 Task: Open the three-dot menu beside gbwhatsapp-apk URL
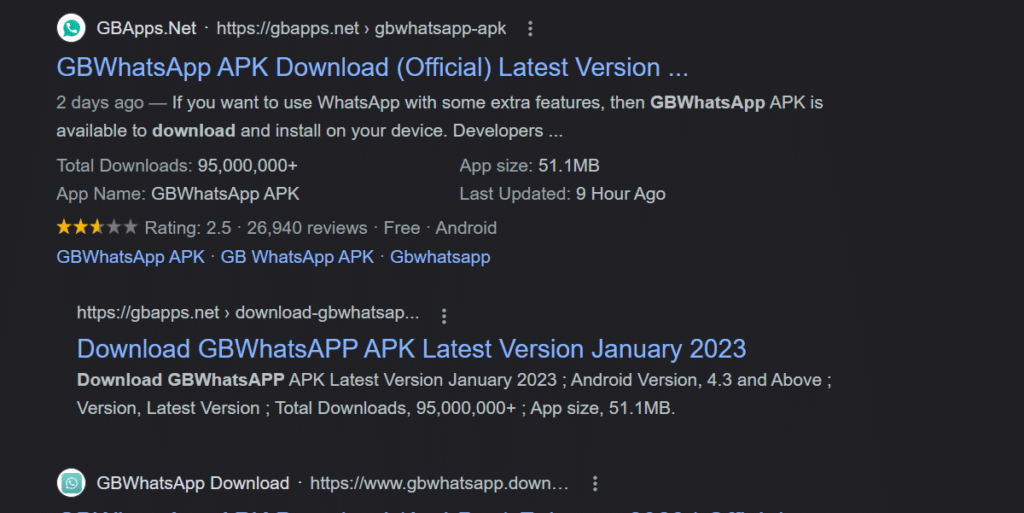[x=530, y=29]
